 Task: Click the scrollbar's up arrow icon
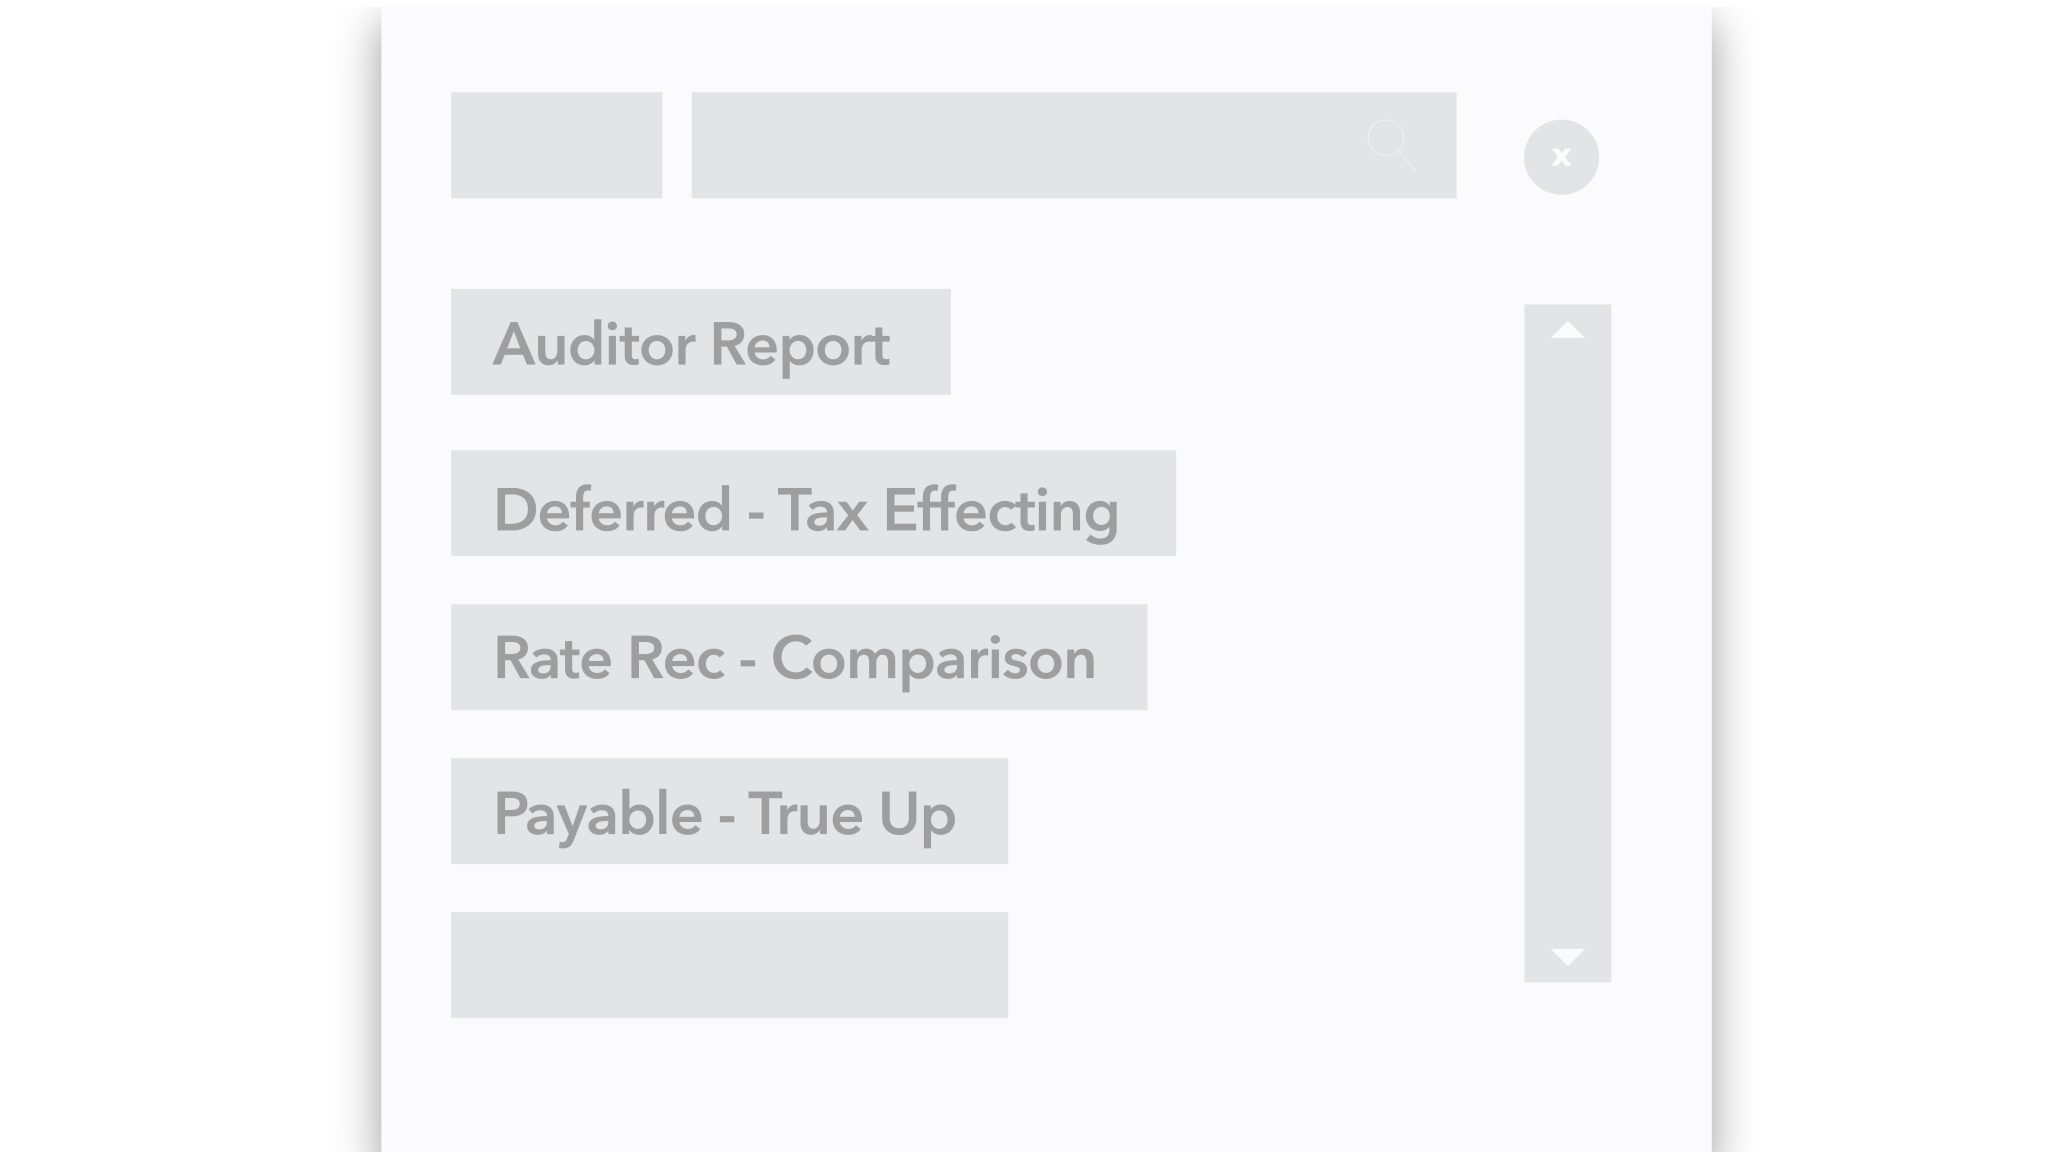[x=1567, y=330]
